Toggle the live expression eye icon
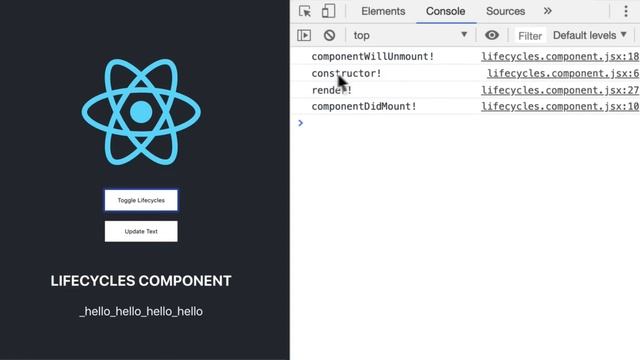 pyautogui.click(x=492, y=35)
